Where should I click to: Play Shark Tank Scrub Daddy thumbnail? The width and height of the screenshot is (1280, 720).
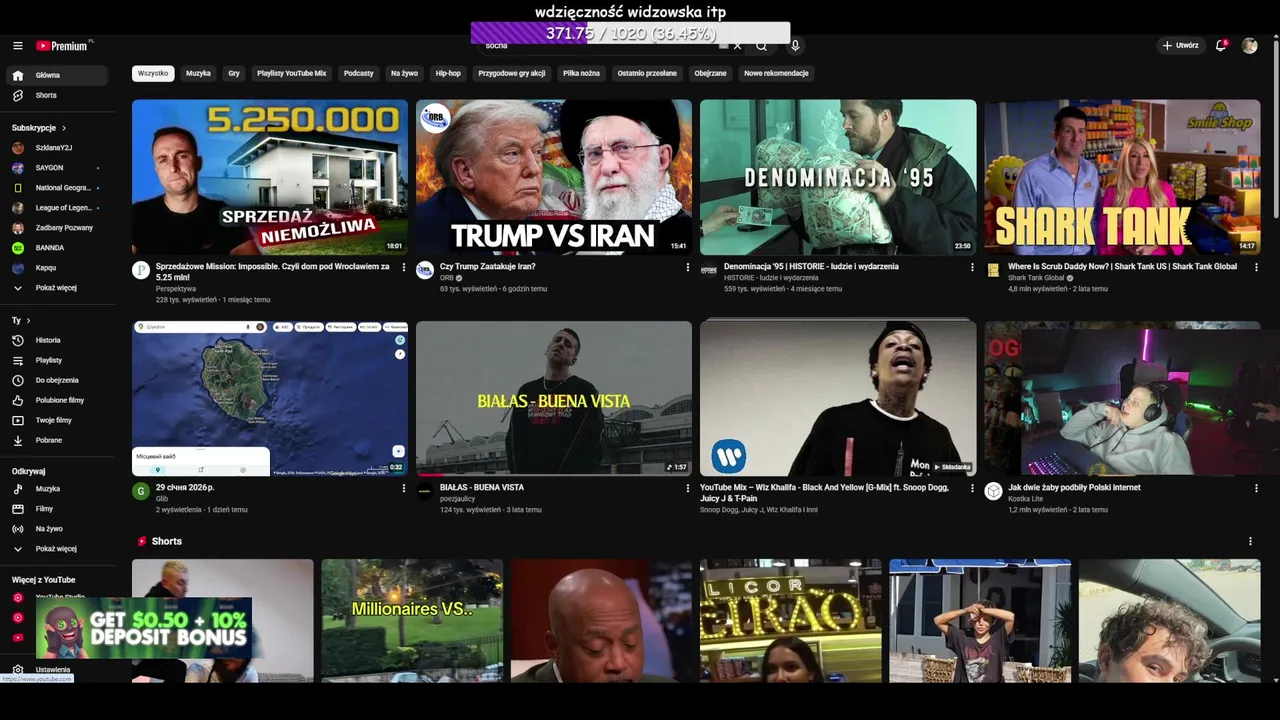1122,177
